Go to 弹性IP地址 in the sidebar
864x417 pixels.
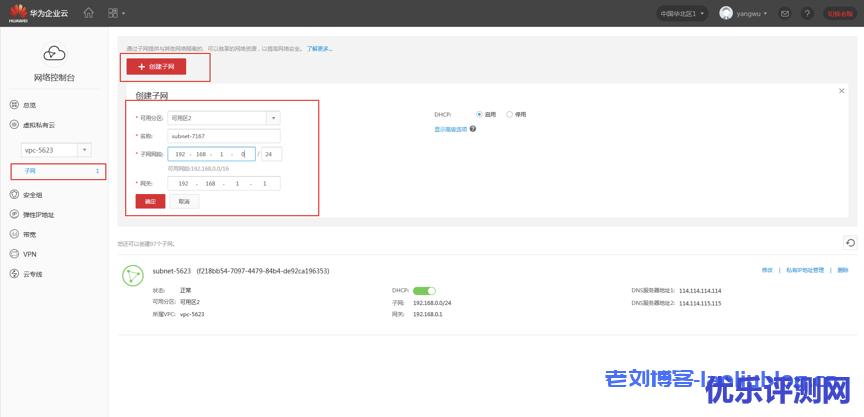38,214
